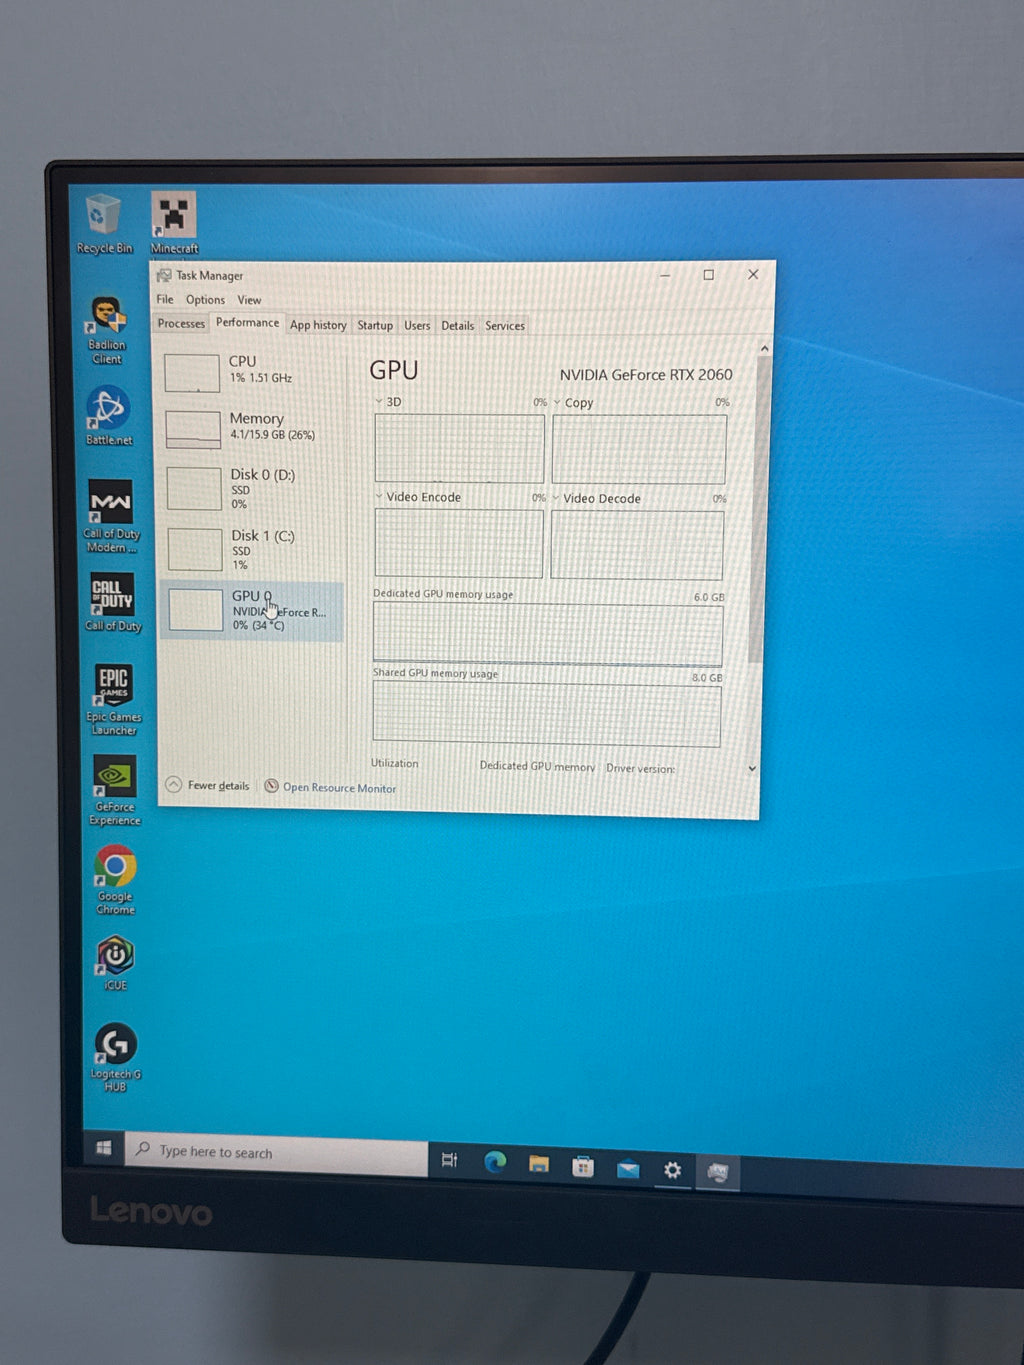Select the CPU performance item
1024x1365 pixels.
(x=252, y=372)
